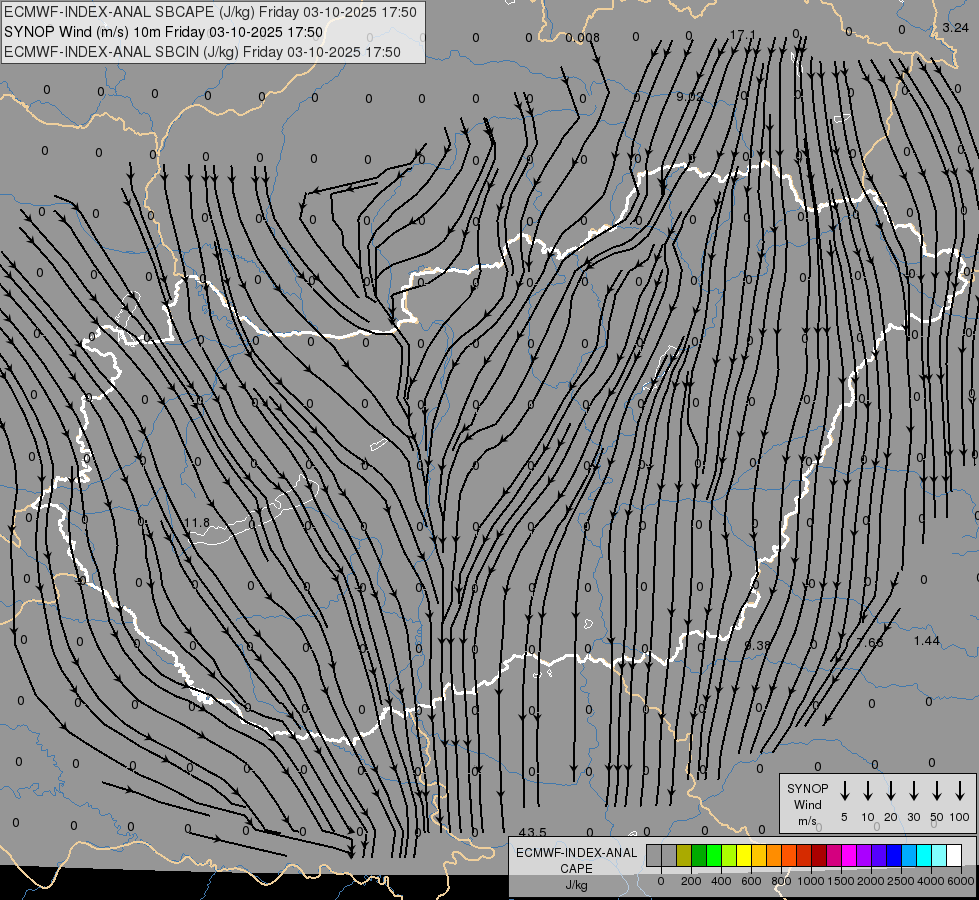Click the 11.8 value on the map
This screenshot has height=900, width=979.
click(x=197, y=522)
